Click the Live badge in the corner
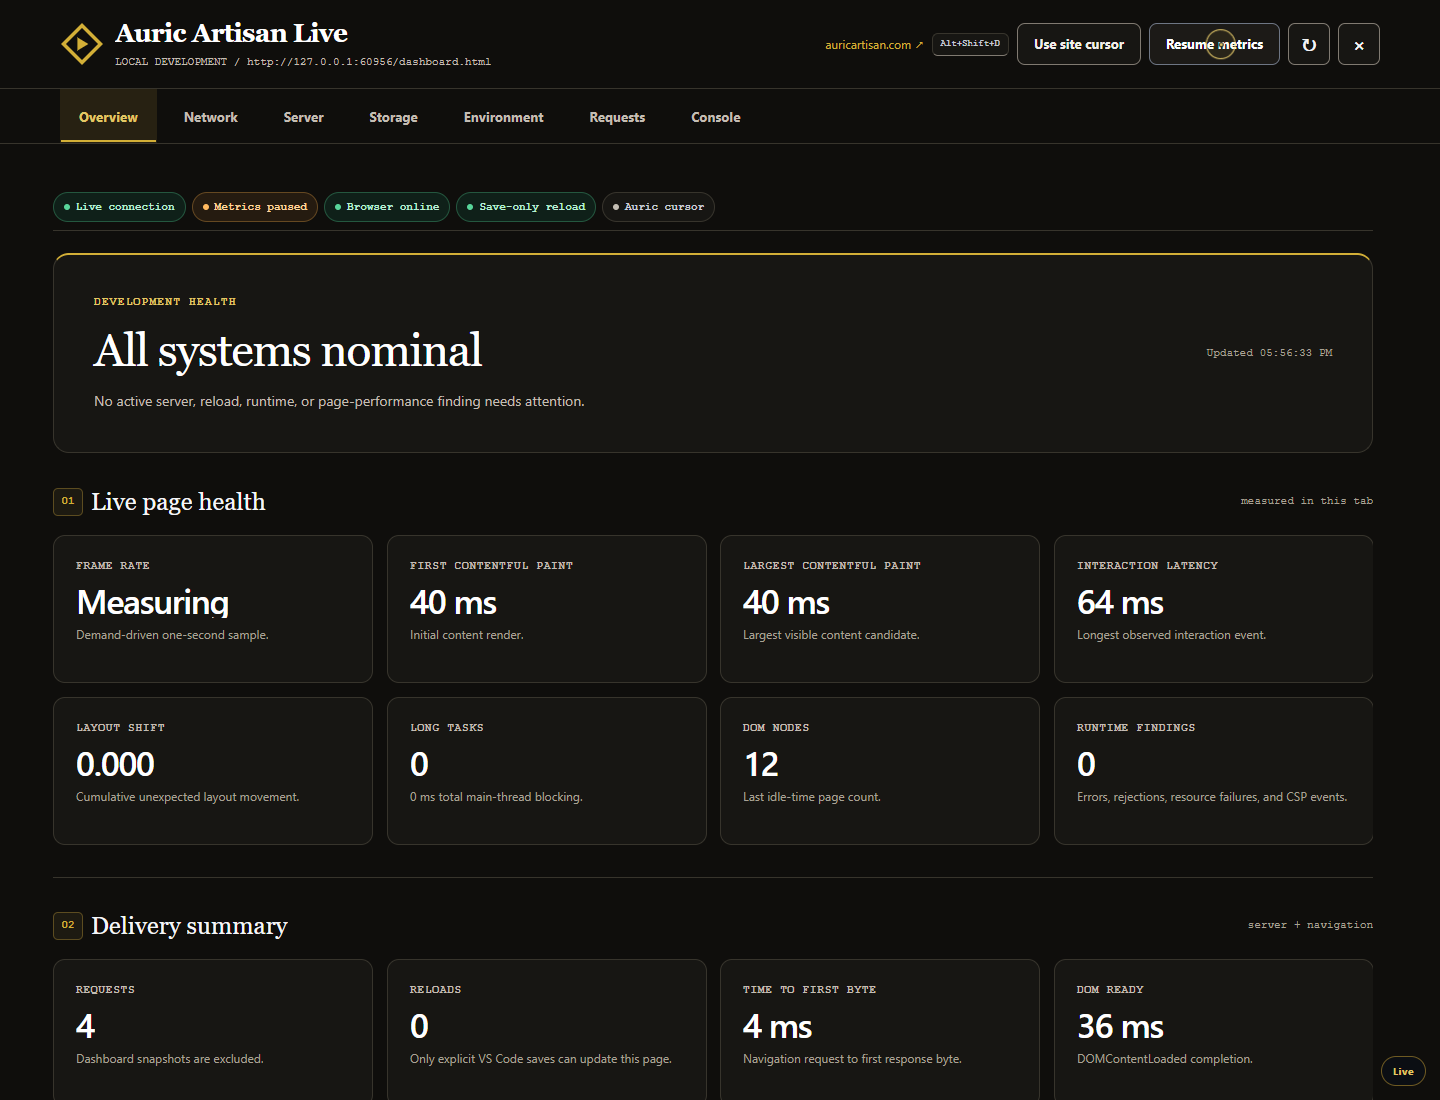 click(1403, 1071)
